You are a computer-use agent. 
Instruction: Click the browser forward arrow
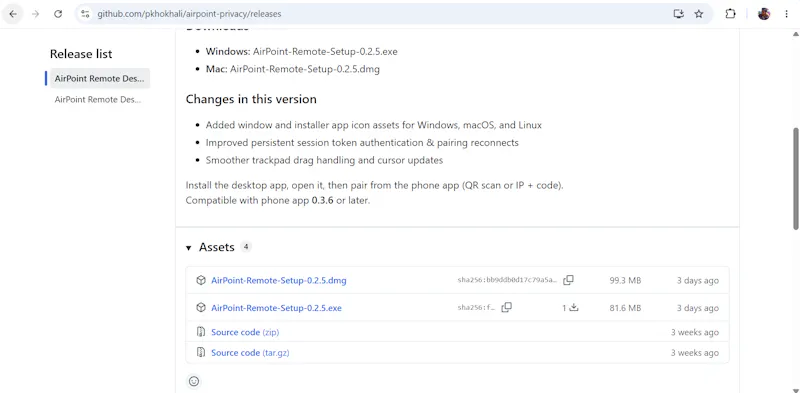(x=35, y=14)
